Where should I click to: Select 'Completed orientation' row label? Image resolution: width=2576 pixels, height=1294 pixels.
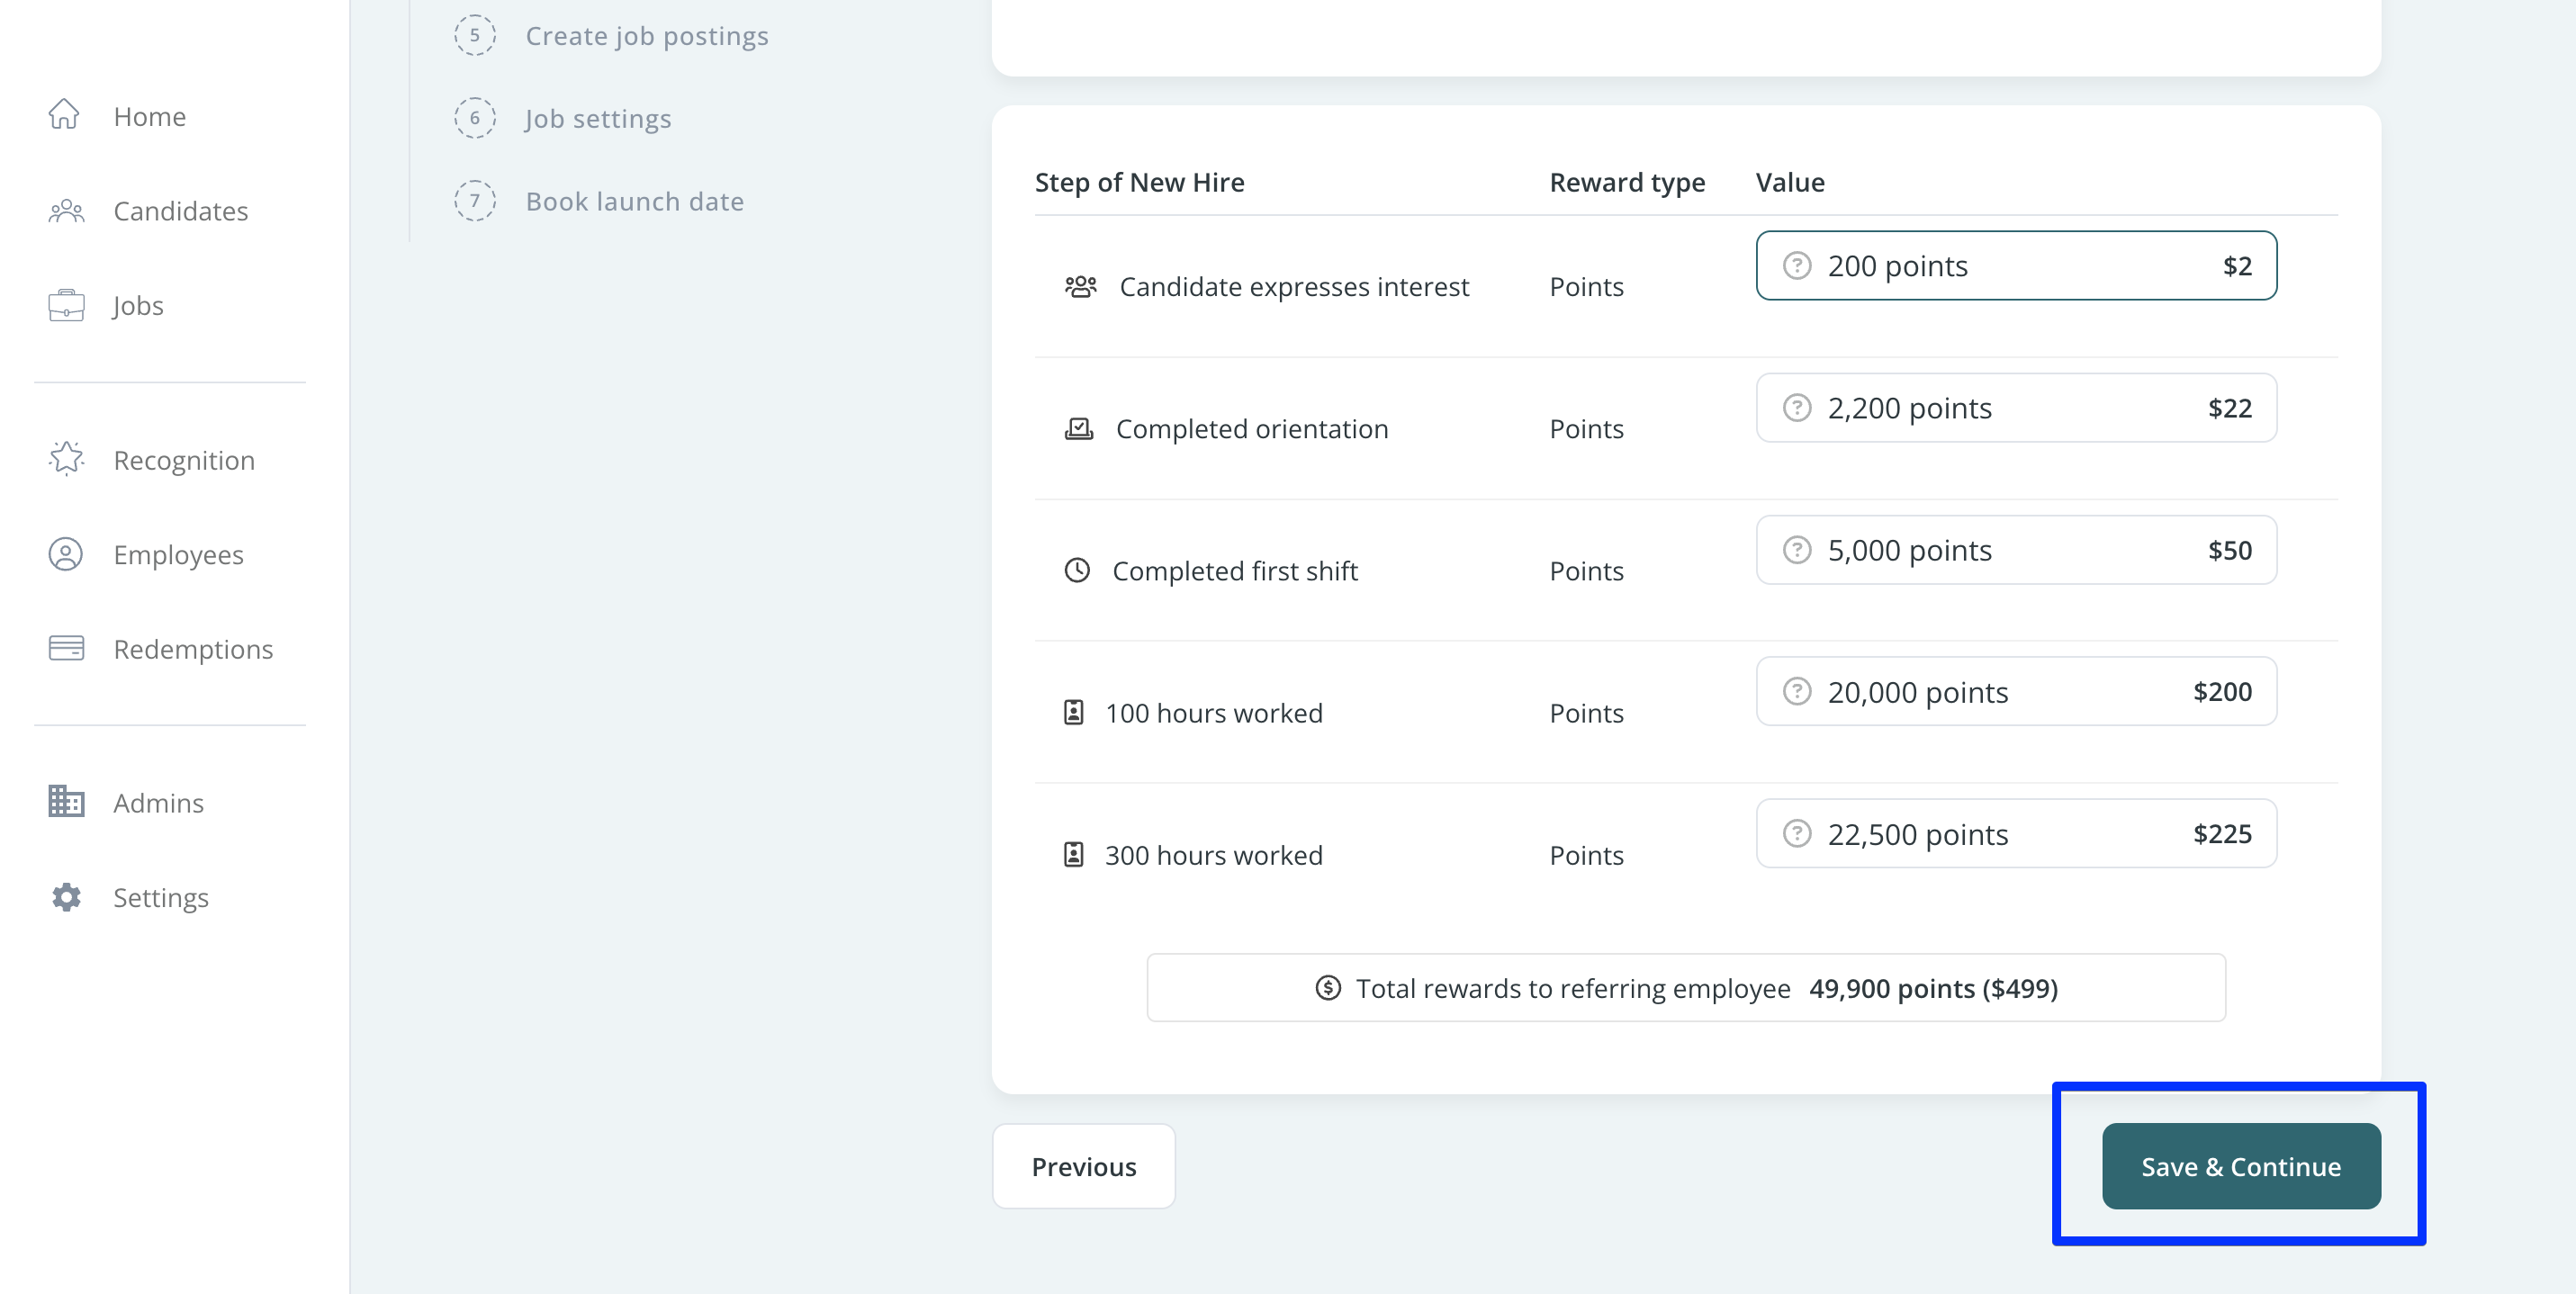coord(1252,429)
